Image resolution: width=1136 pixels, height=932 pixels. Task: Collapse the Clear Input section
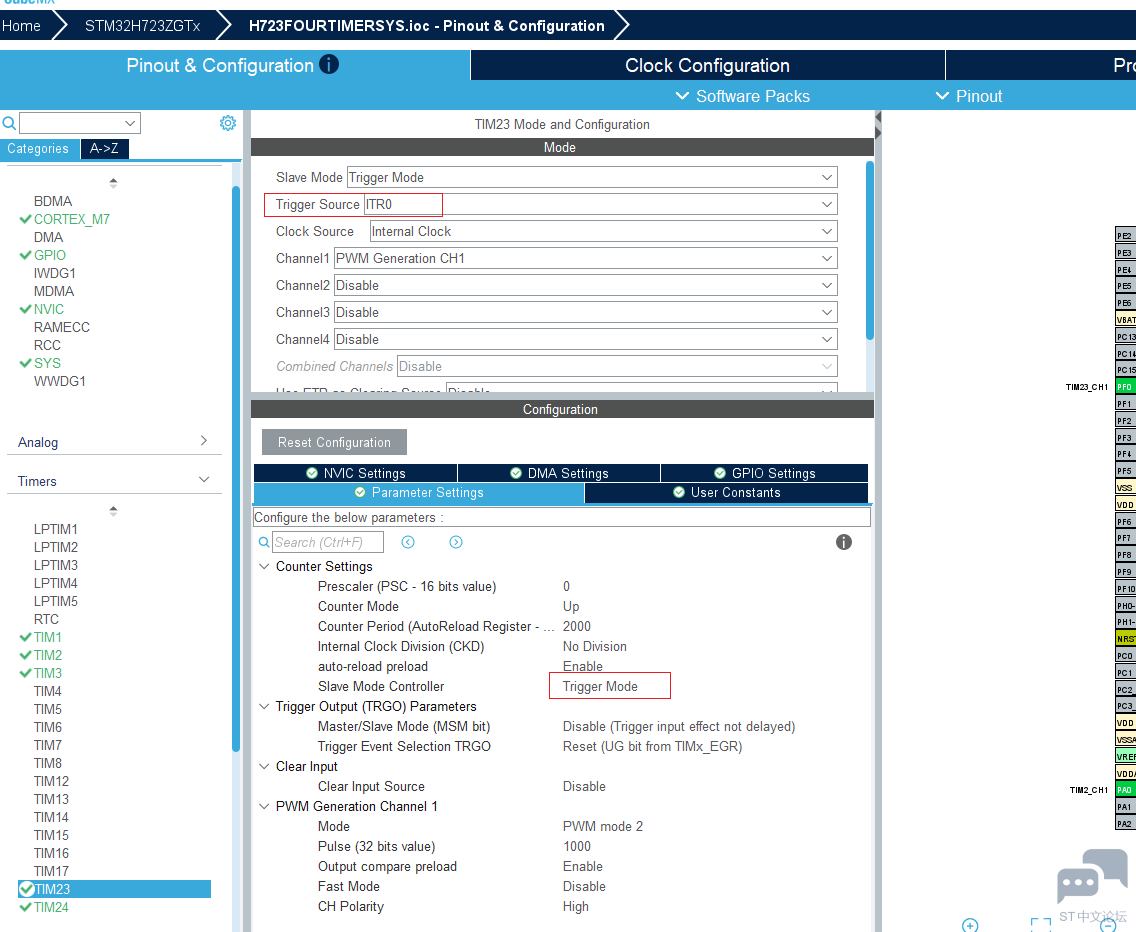click(x=264, y=766)
